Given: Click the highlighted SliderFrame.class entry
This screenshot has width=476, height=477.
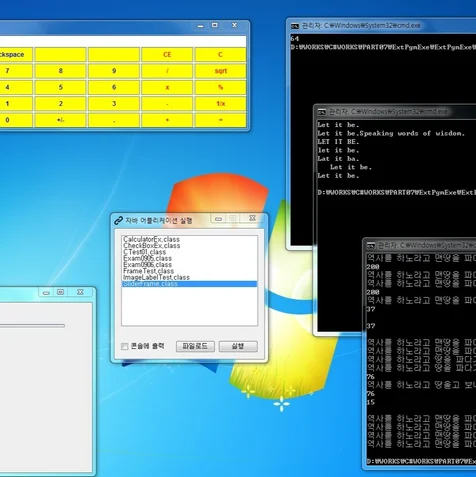Looking at the screenshot, I should pyautogui.click(x=189, y=284).
